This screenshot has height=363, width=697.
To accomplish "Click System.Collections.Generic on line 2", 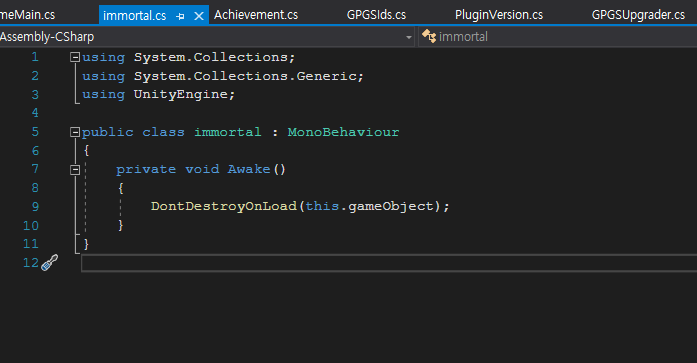I will click(246, 76).
